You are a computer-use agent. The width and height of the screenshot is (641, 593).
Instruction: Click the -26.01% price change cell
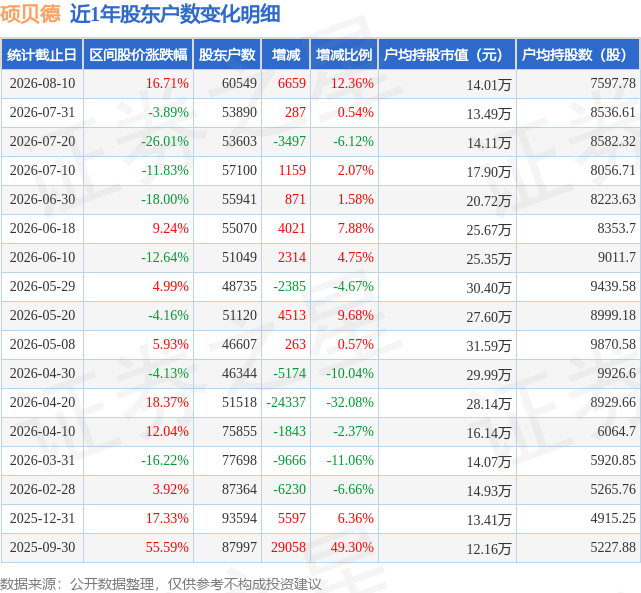(x=165, y=141)
